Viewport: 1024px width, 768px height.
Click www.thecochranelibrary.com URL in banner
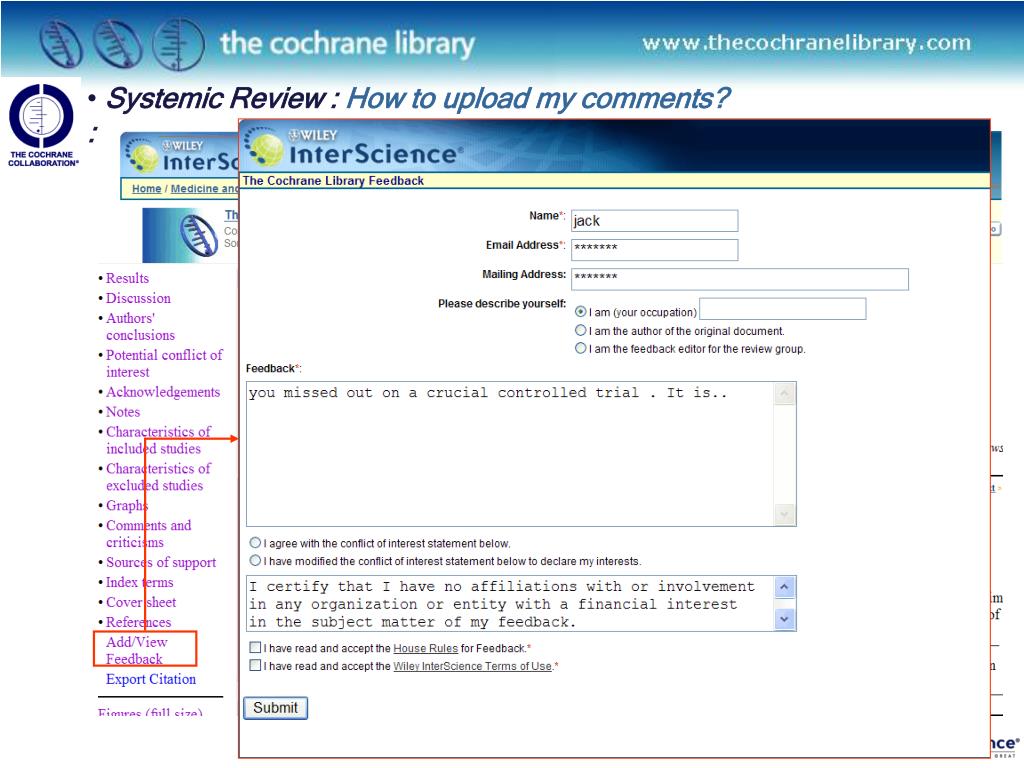(x=807, y=42)
